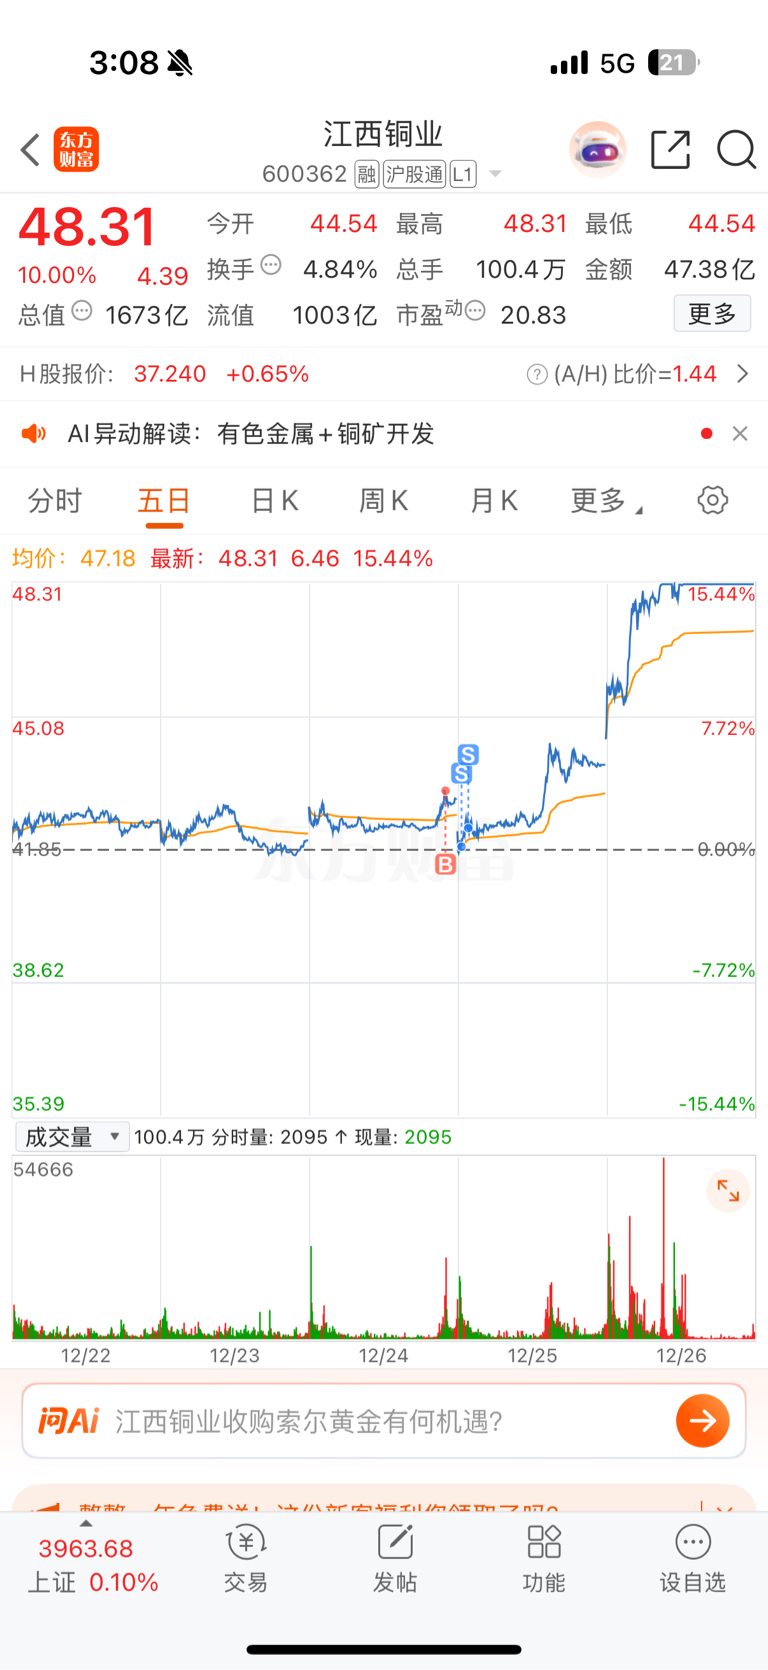The image size is (768, 1670).
Task: Expand chart to fullscreen icon
Action: click(727, 1191)
